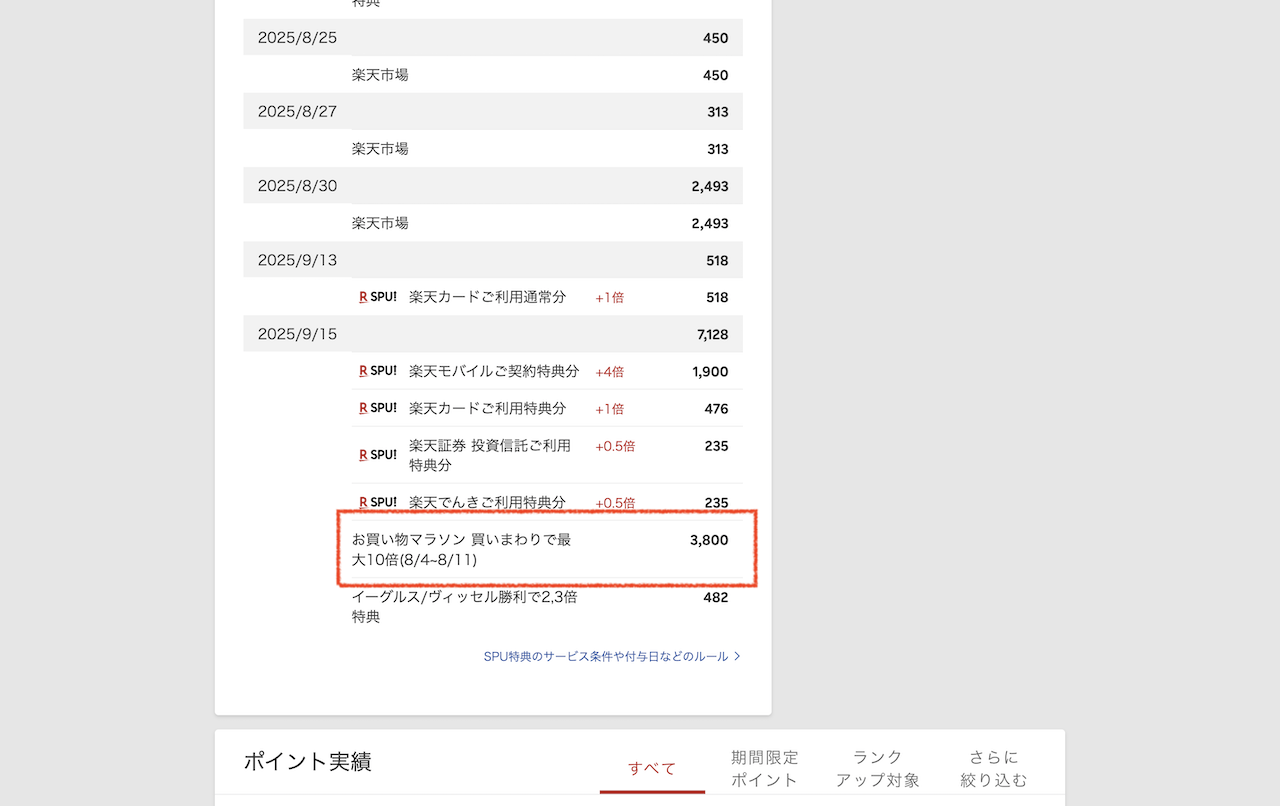
Task: Click 313 in the 2025/8/27 date row
Action: pyautogui.click(x=717, y=112)
